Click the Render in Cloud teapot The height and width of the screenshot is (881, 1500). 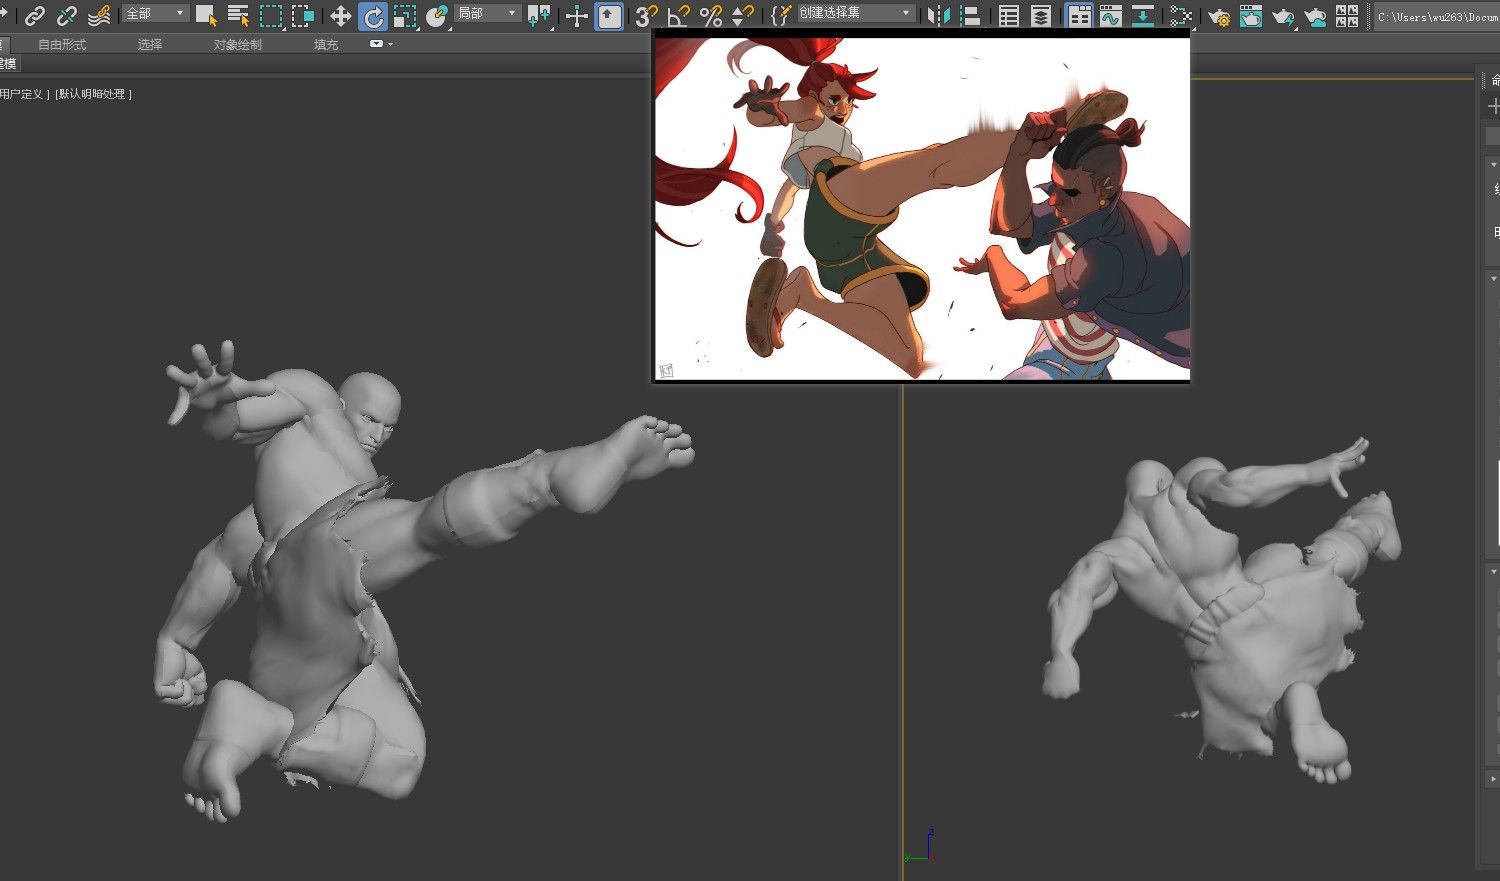[x=1316, y=15]
